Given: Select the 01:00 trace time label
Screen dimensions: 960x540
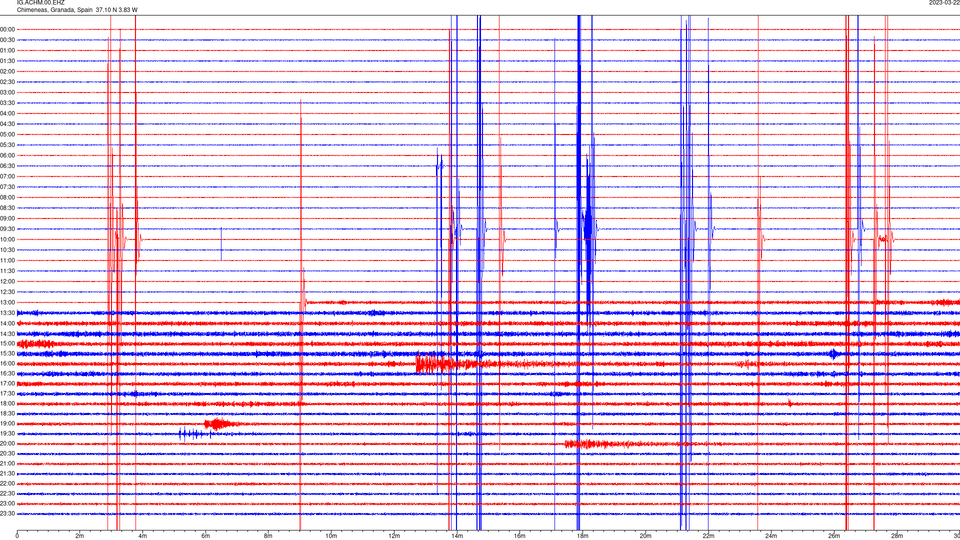Looking at the screenshot, I should 7,50.
